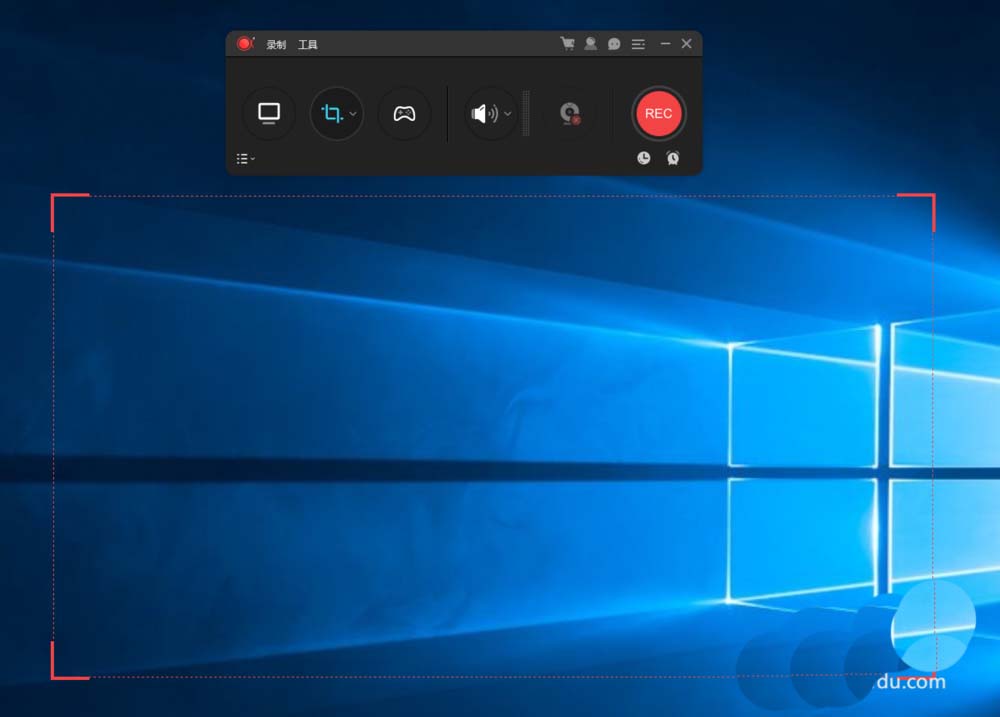Open the hamburger settings menu

coord(638,44)
